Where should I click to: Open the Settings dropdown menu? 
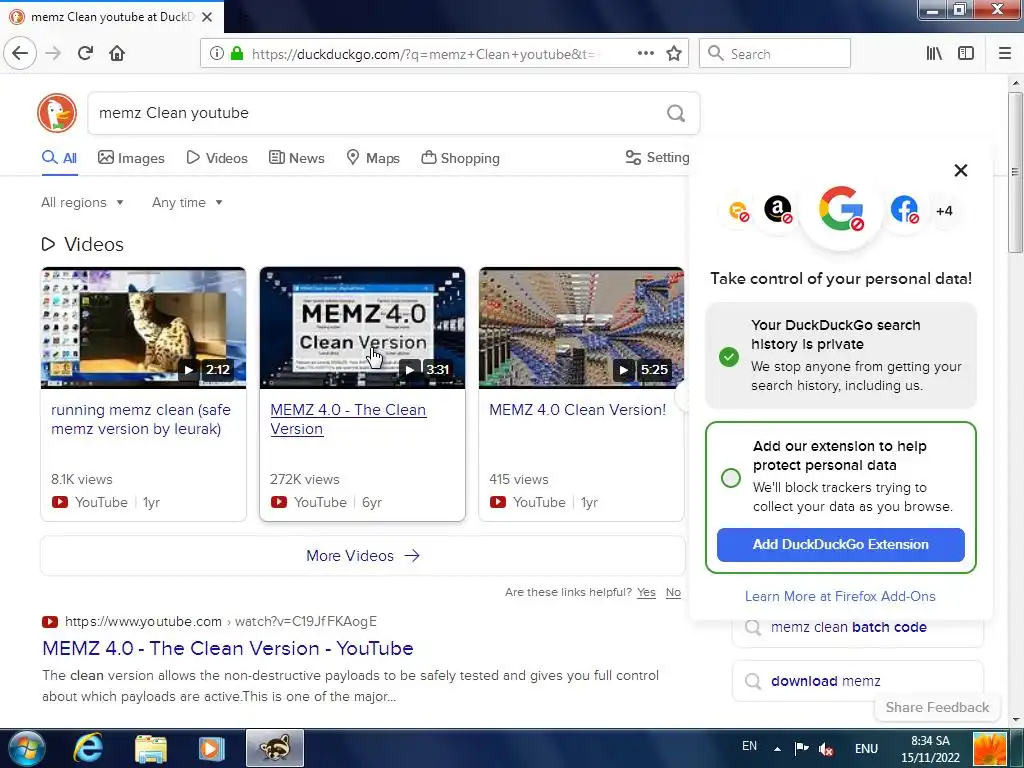pos(658,157)
